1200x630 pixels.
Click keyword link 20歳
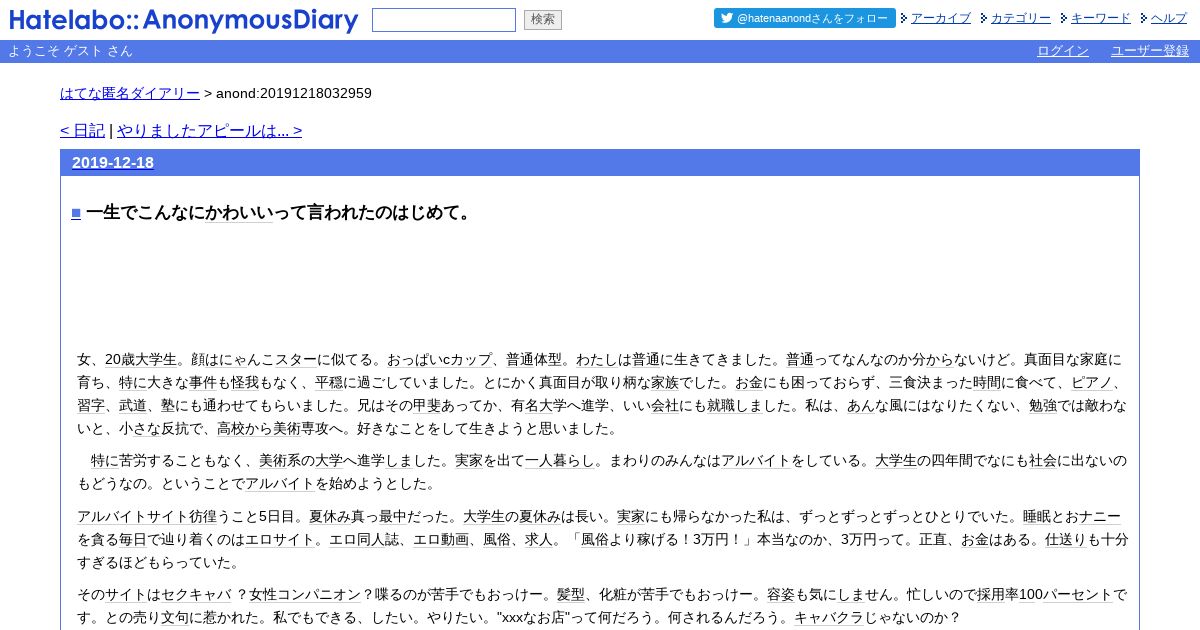119,359
